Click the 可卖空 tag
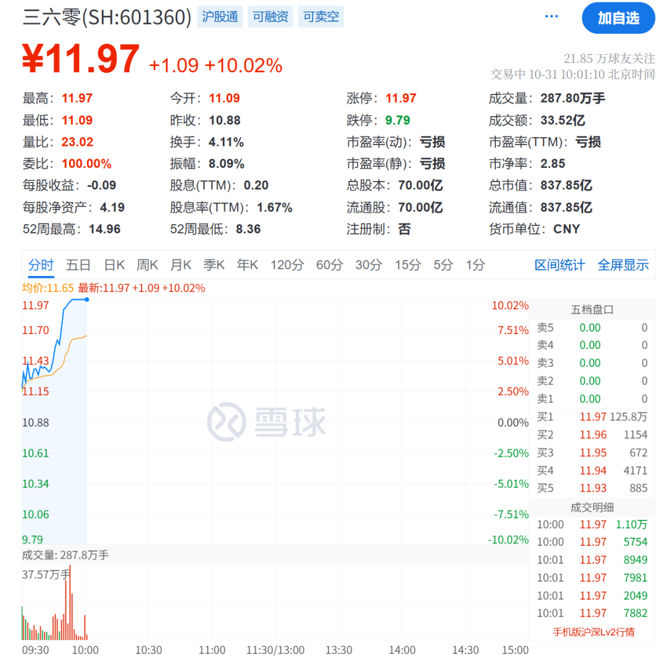This screenshot has height=665, width=667. coord(320,17)
